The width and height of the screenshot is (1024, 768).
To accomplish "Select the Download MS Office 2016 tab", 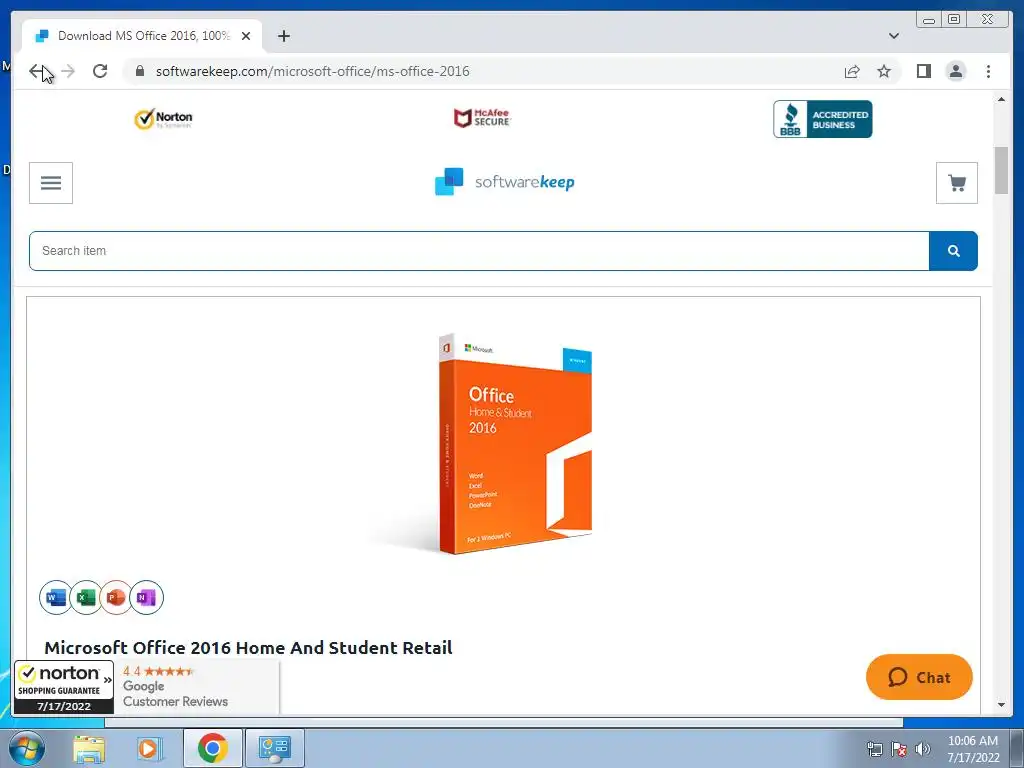I will [142, 36].
